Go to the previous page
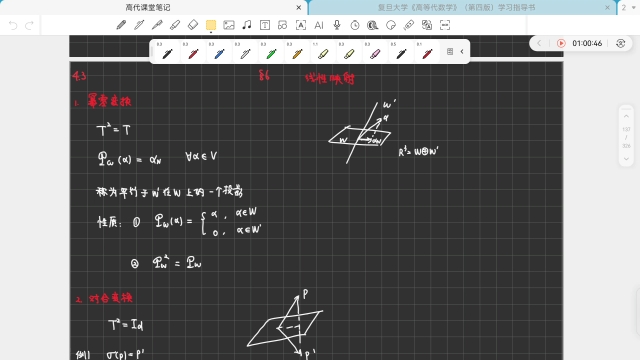 626,116
